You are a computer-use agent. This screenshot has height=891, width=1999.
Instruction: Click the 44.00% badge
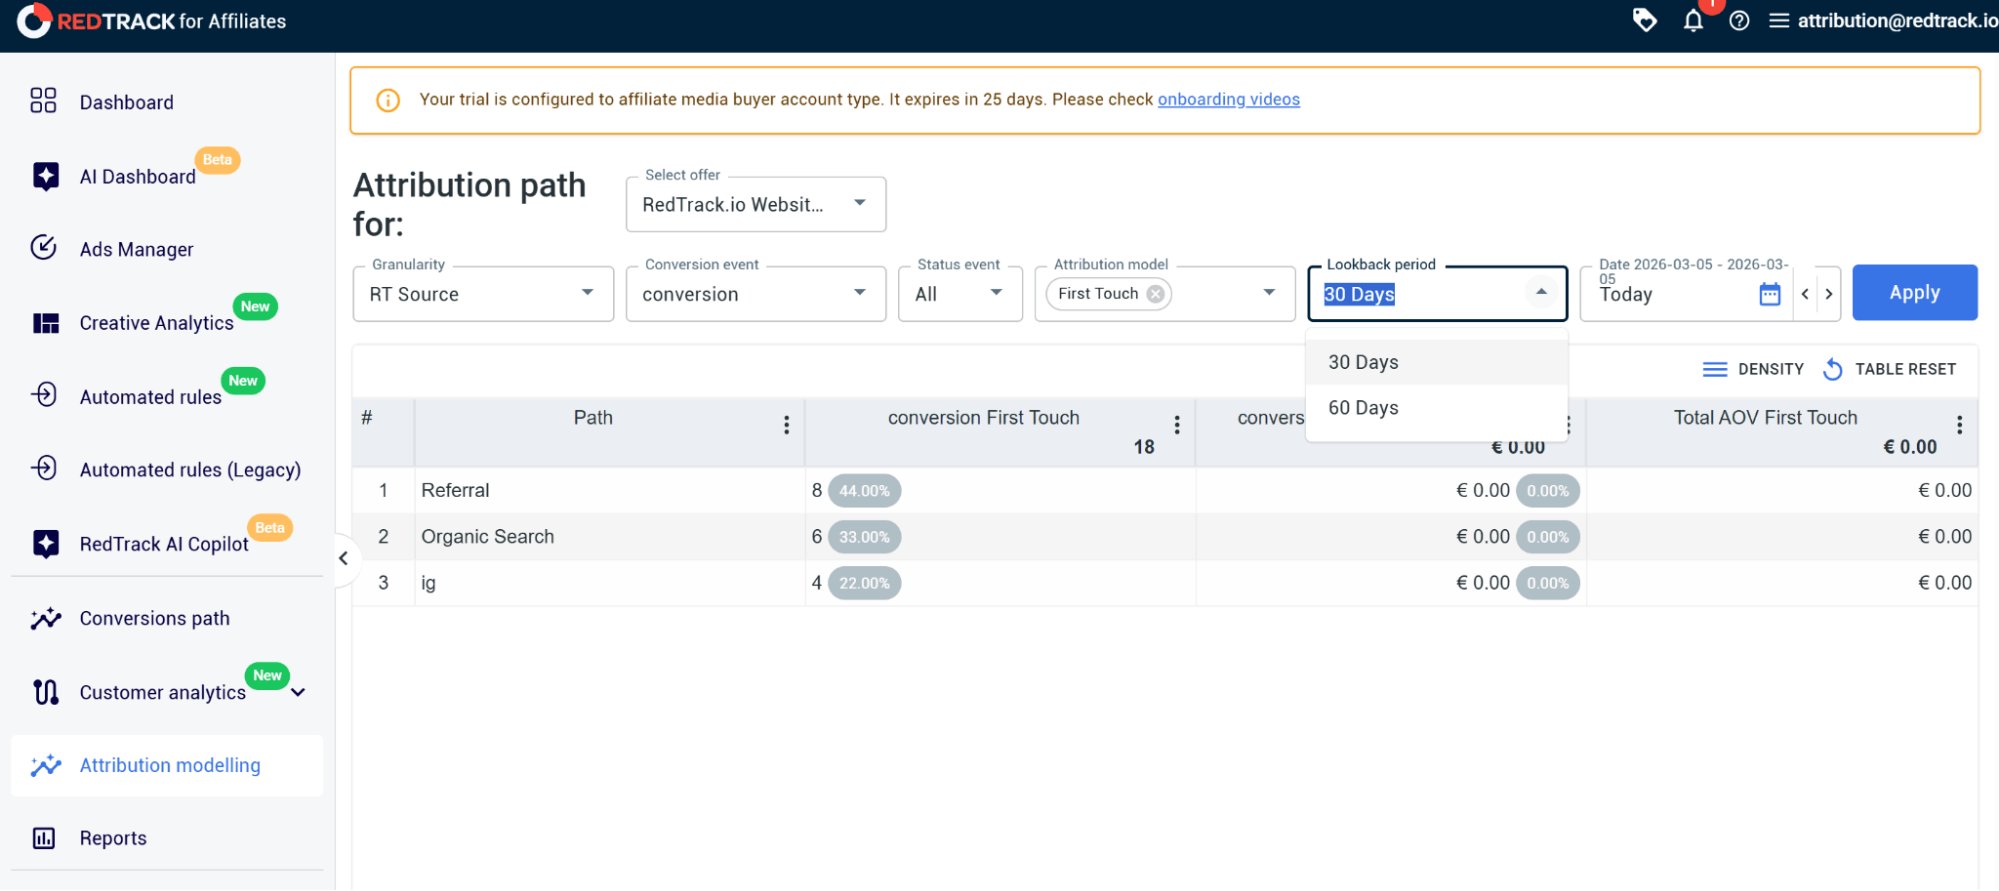coord(864,490)
